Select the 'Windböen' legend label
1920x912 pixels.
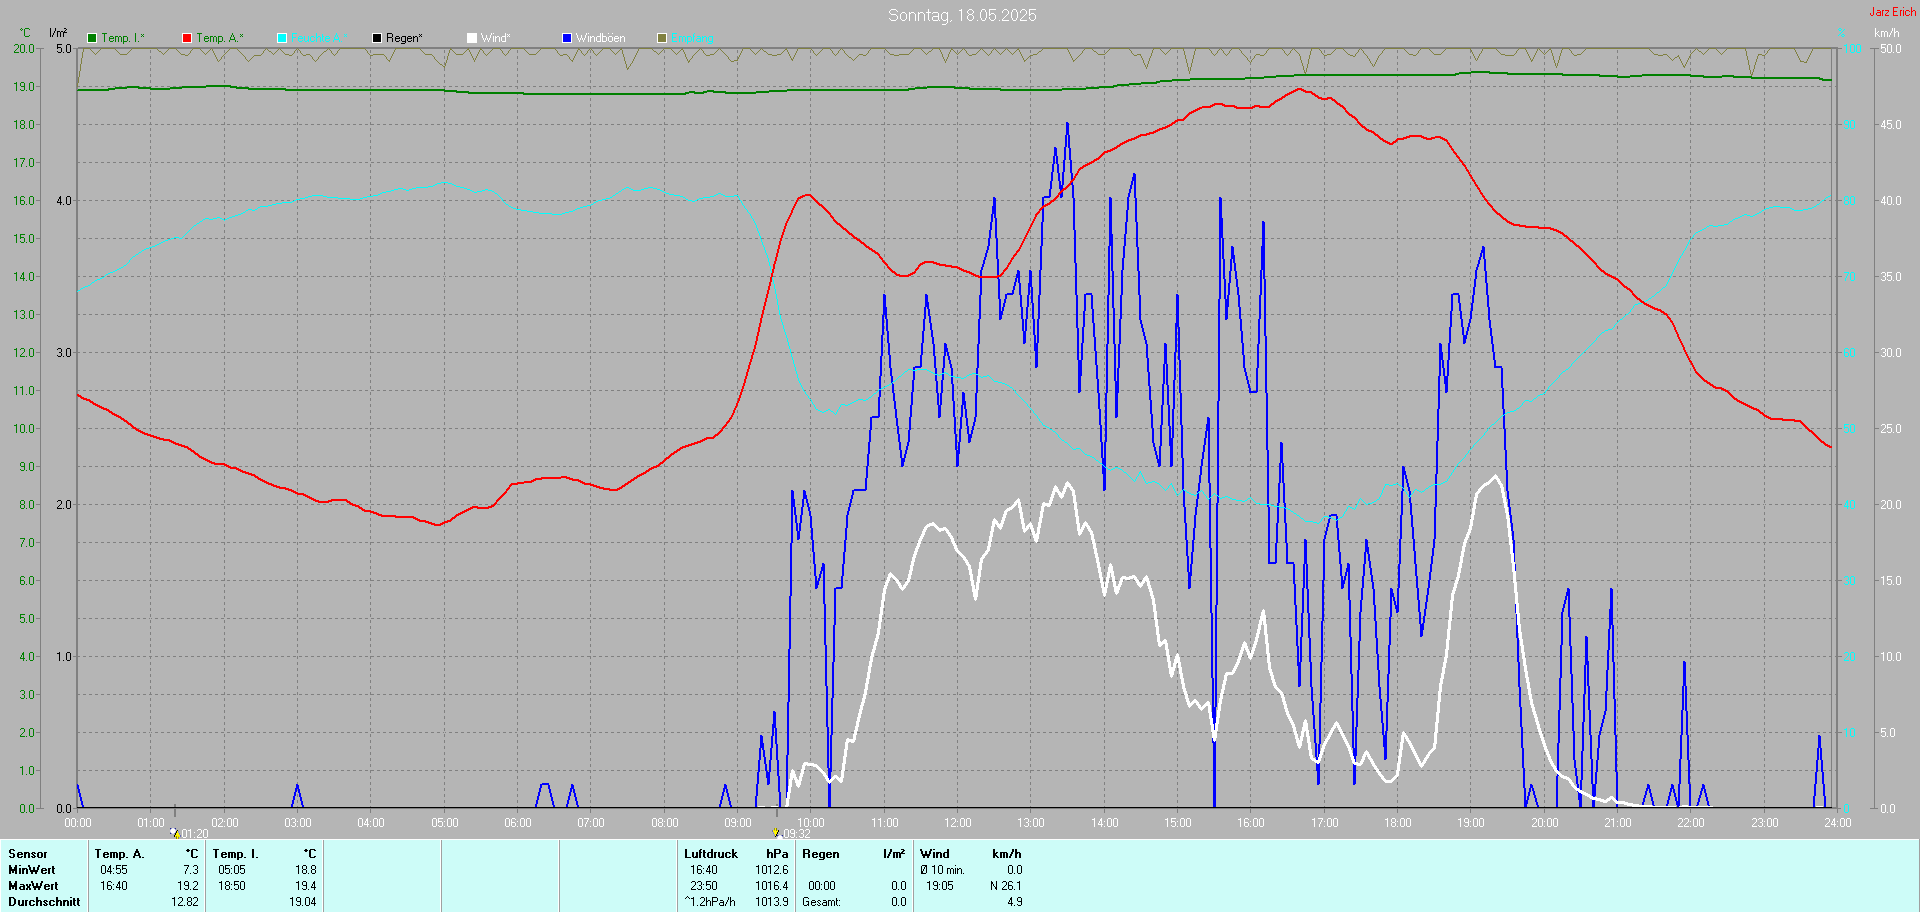pyautogui.click(x=600, y=38)
